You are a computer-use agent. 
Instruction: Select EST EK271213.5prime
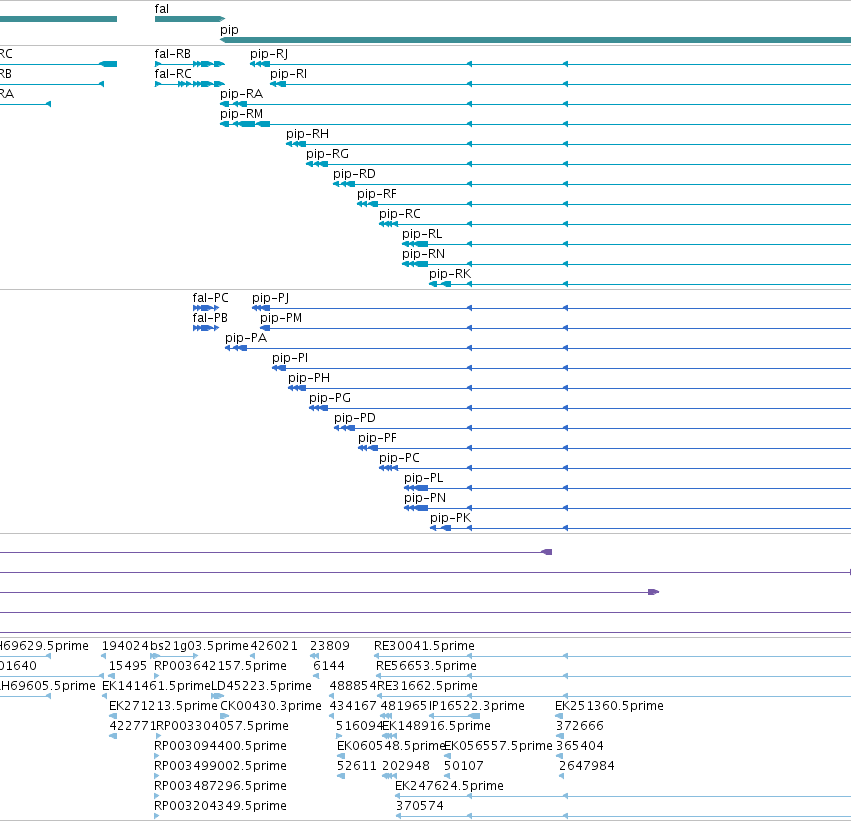[163, 706]
